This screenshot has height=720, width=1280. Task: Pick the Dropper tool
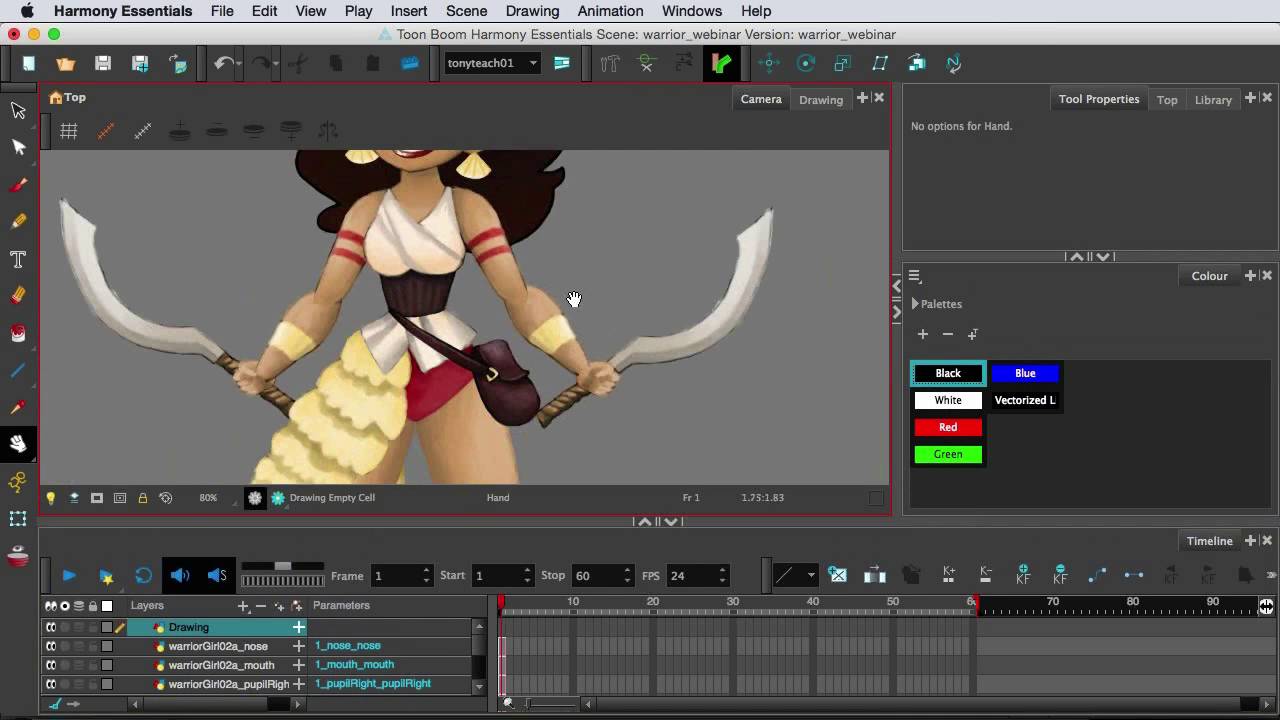(x=18, y=408)
